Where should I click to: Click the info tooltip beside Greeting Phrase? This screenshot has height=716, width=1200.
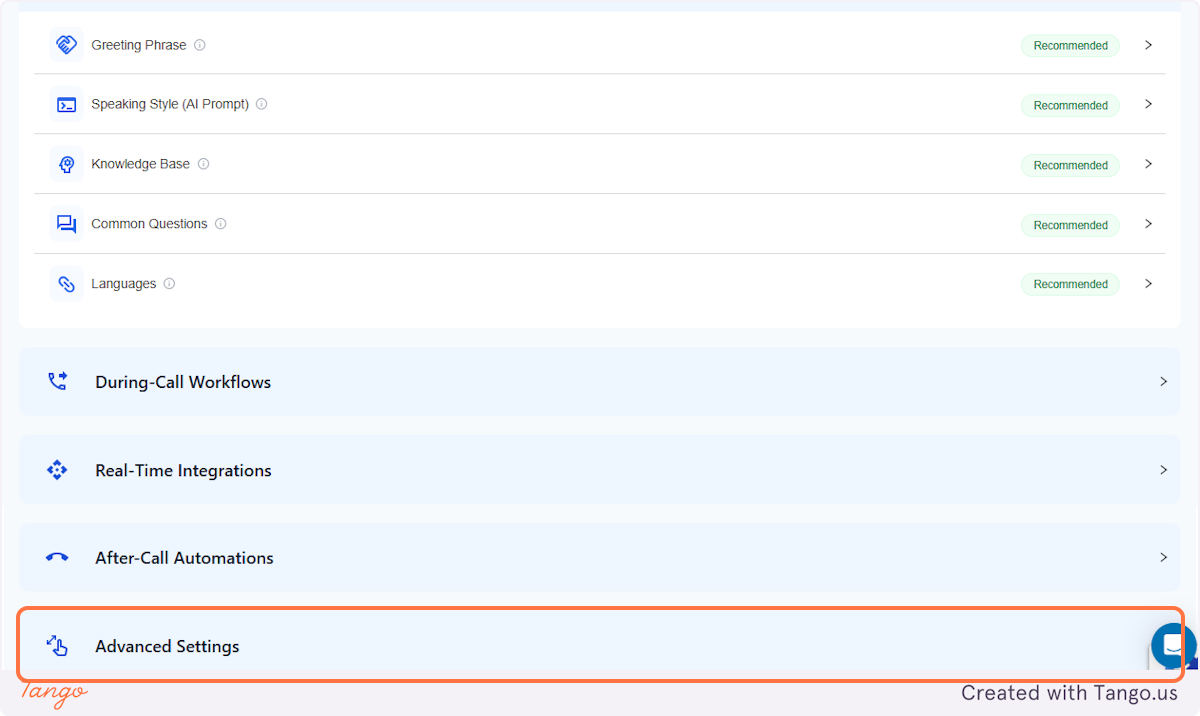(x=199, y=45)
